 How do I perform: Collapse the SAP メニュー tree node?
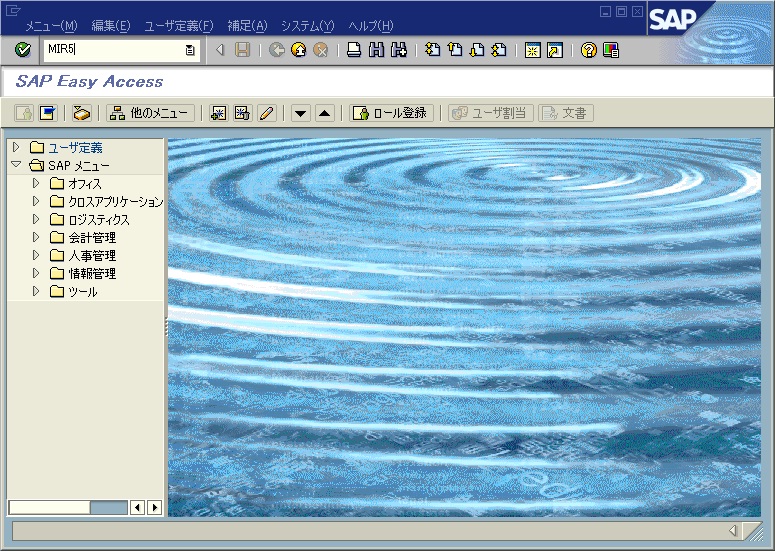pyautogui.click(x=16, y=165)
